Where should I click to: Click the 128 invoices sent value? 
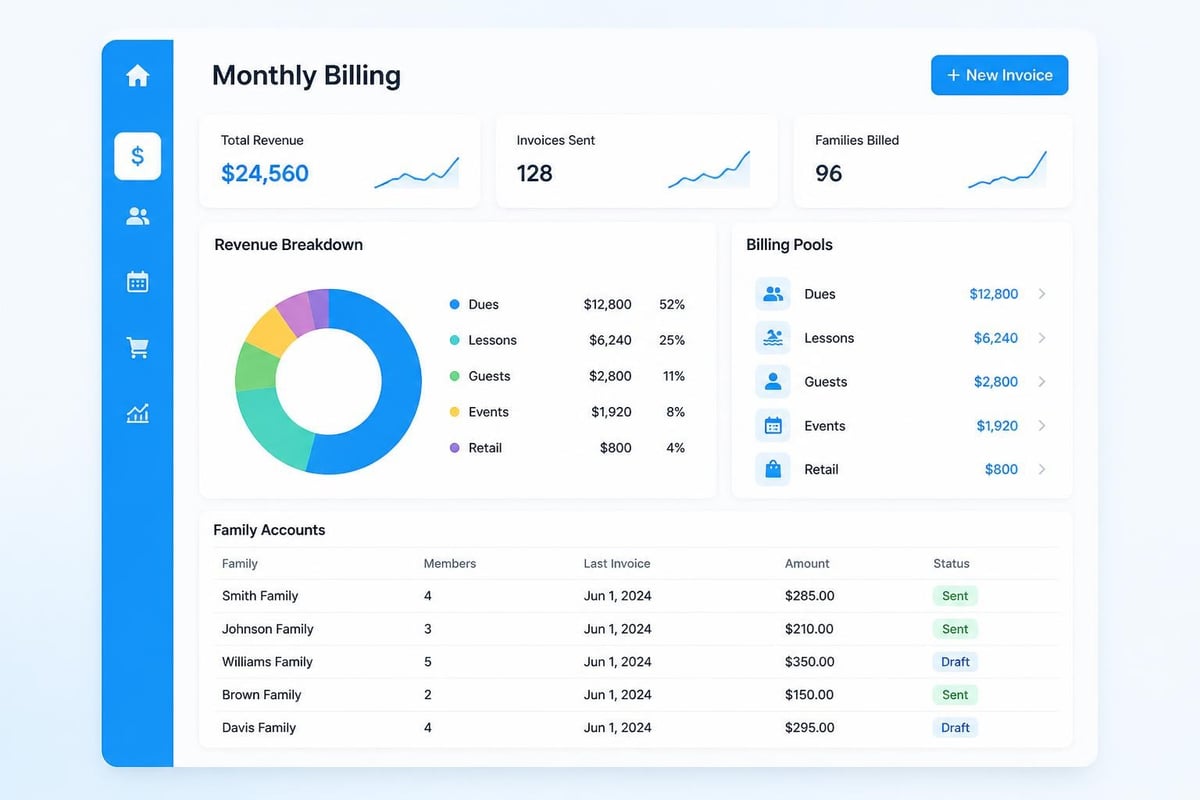[534, 173]
